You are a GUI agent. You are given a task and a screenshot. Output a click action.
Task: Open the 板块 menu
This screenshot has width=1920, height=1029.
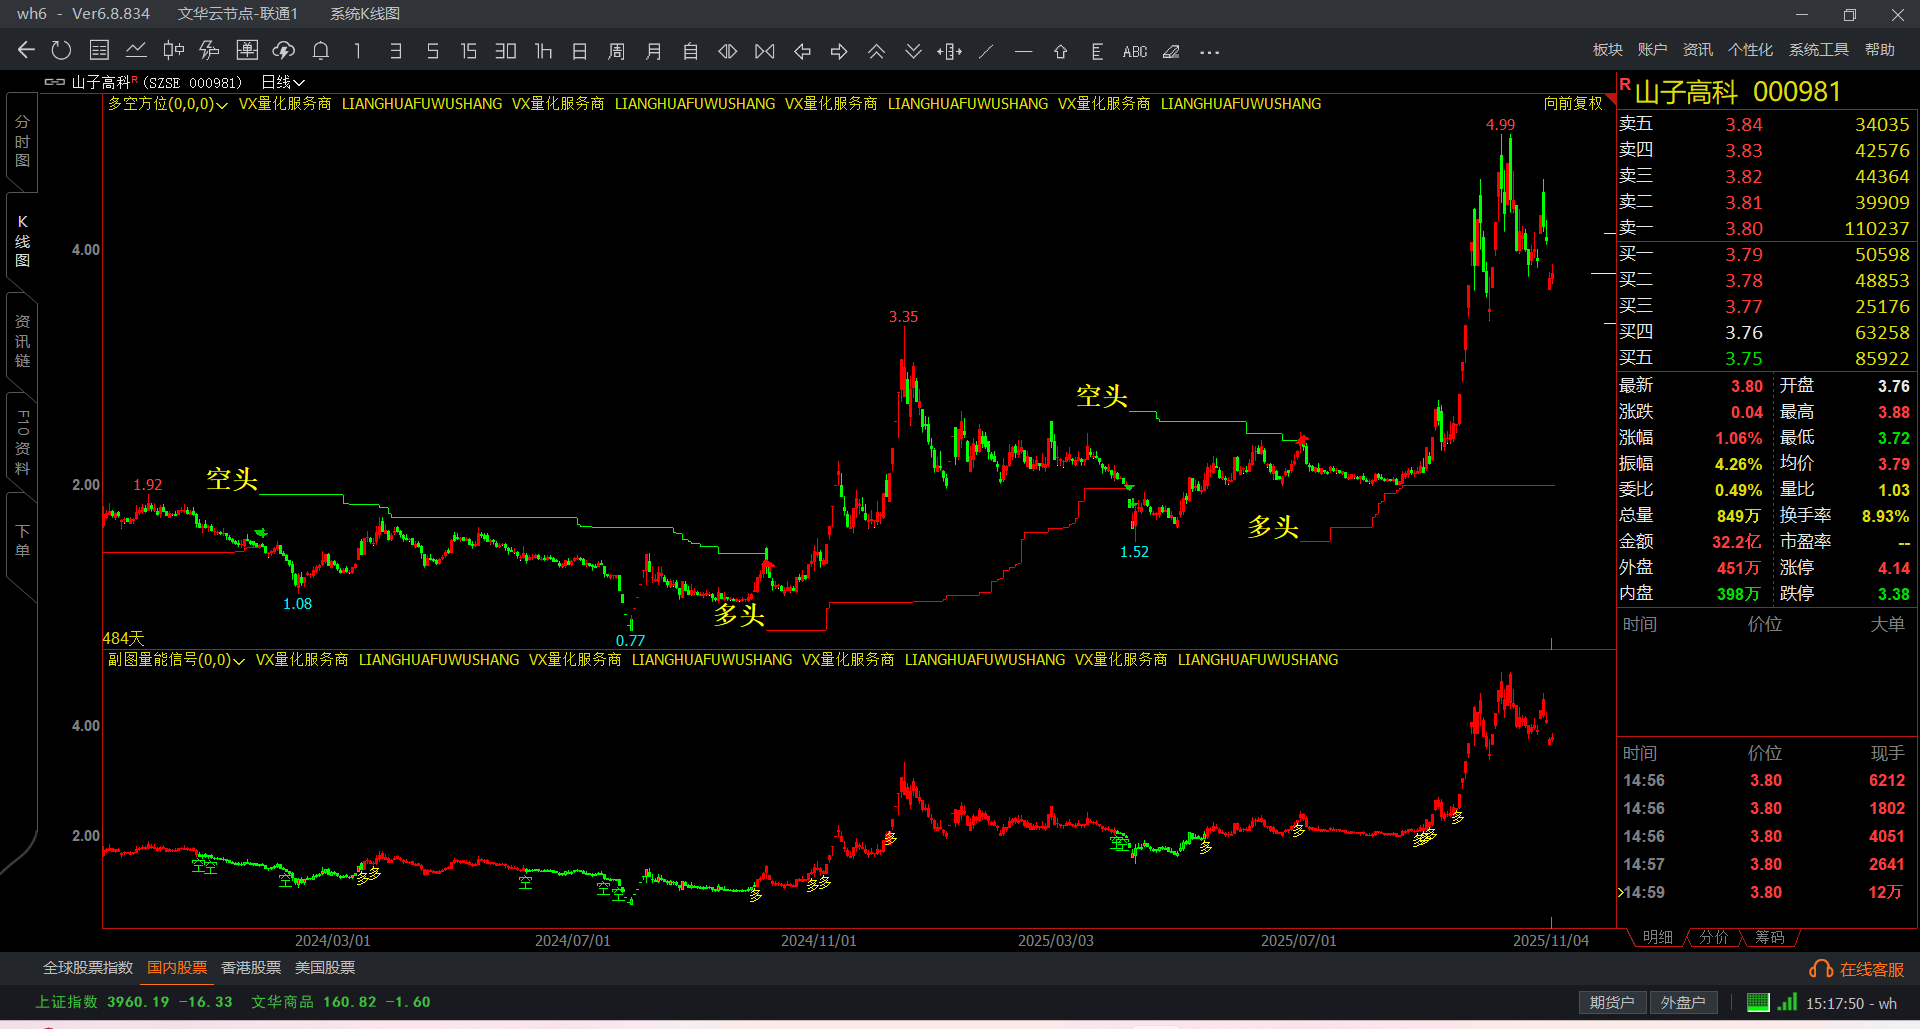[1608, 50]
